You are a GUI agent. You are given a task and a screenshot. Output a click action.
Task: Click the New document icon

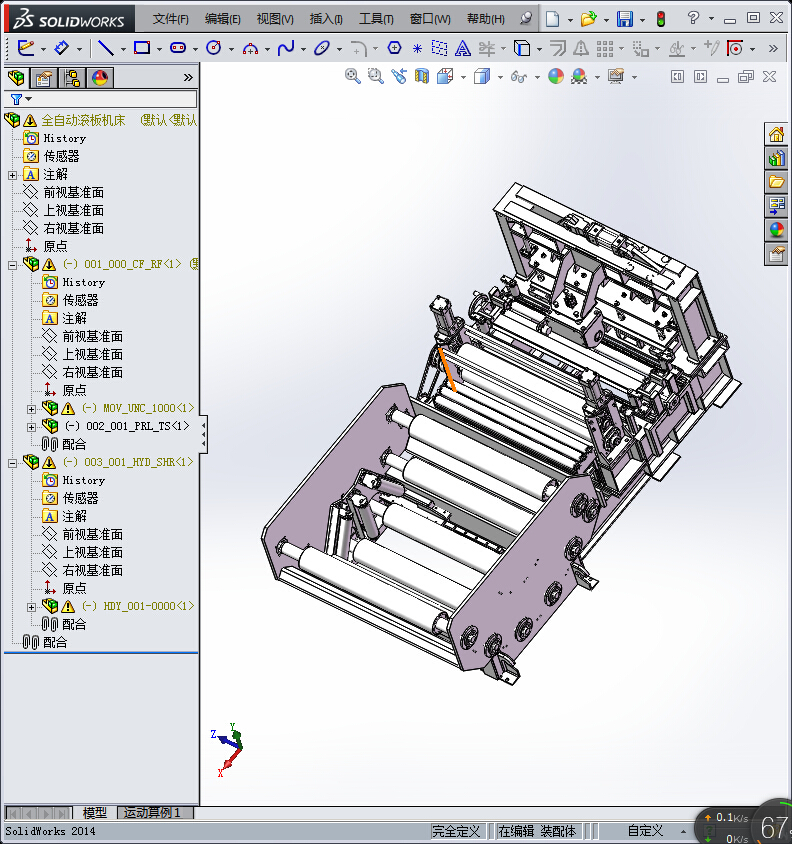552,19
